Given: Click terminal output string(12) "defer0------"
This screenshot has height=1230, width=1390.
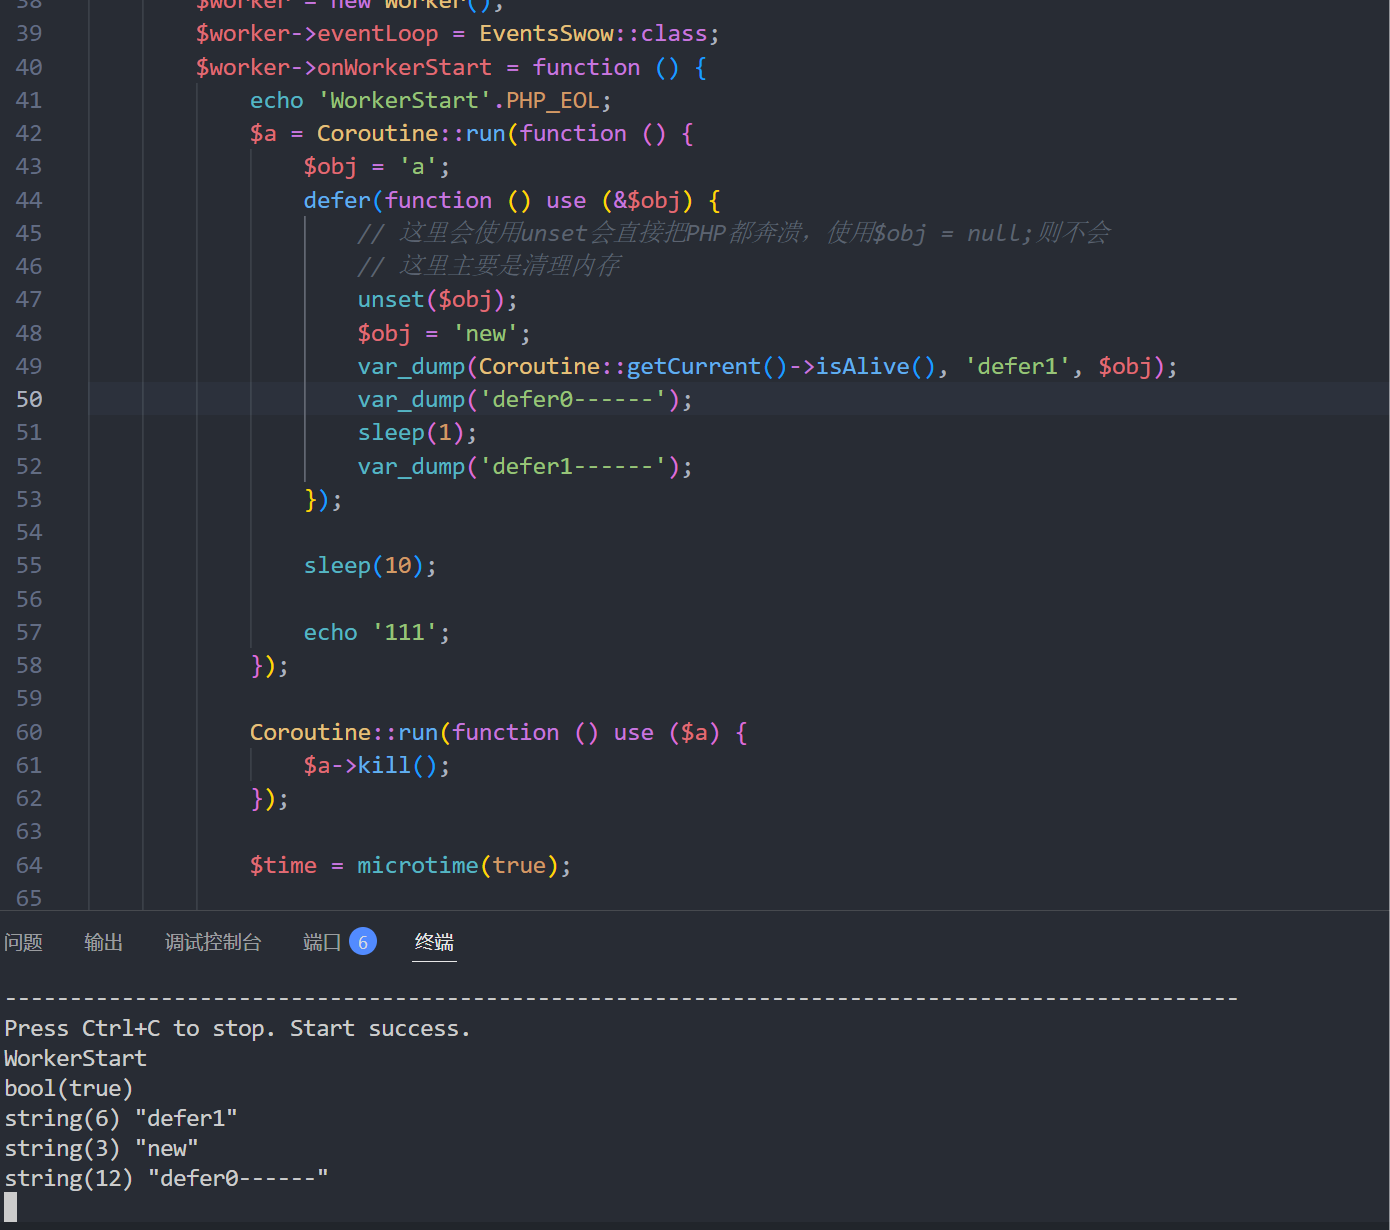Looking at the screenshot, I should pyautogui.click(x=166, y=1178).
